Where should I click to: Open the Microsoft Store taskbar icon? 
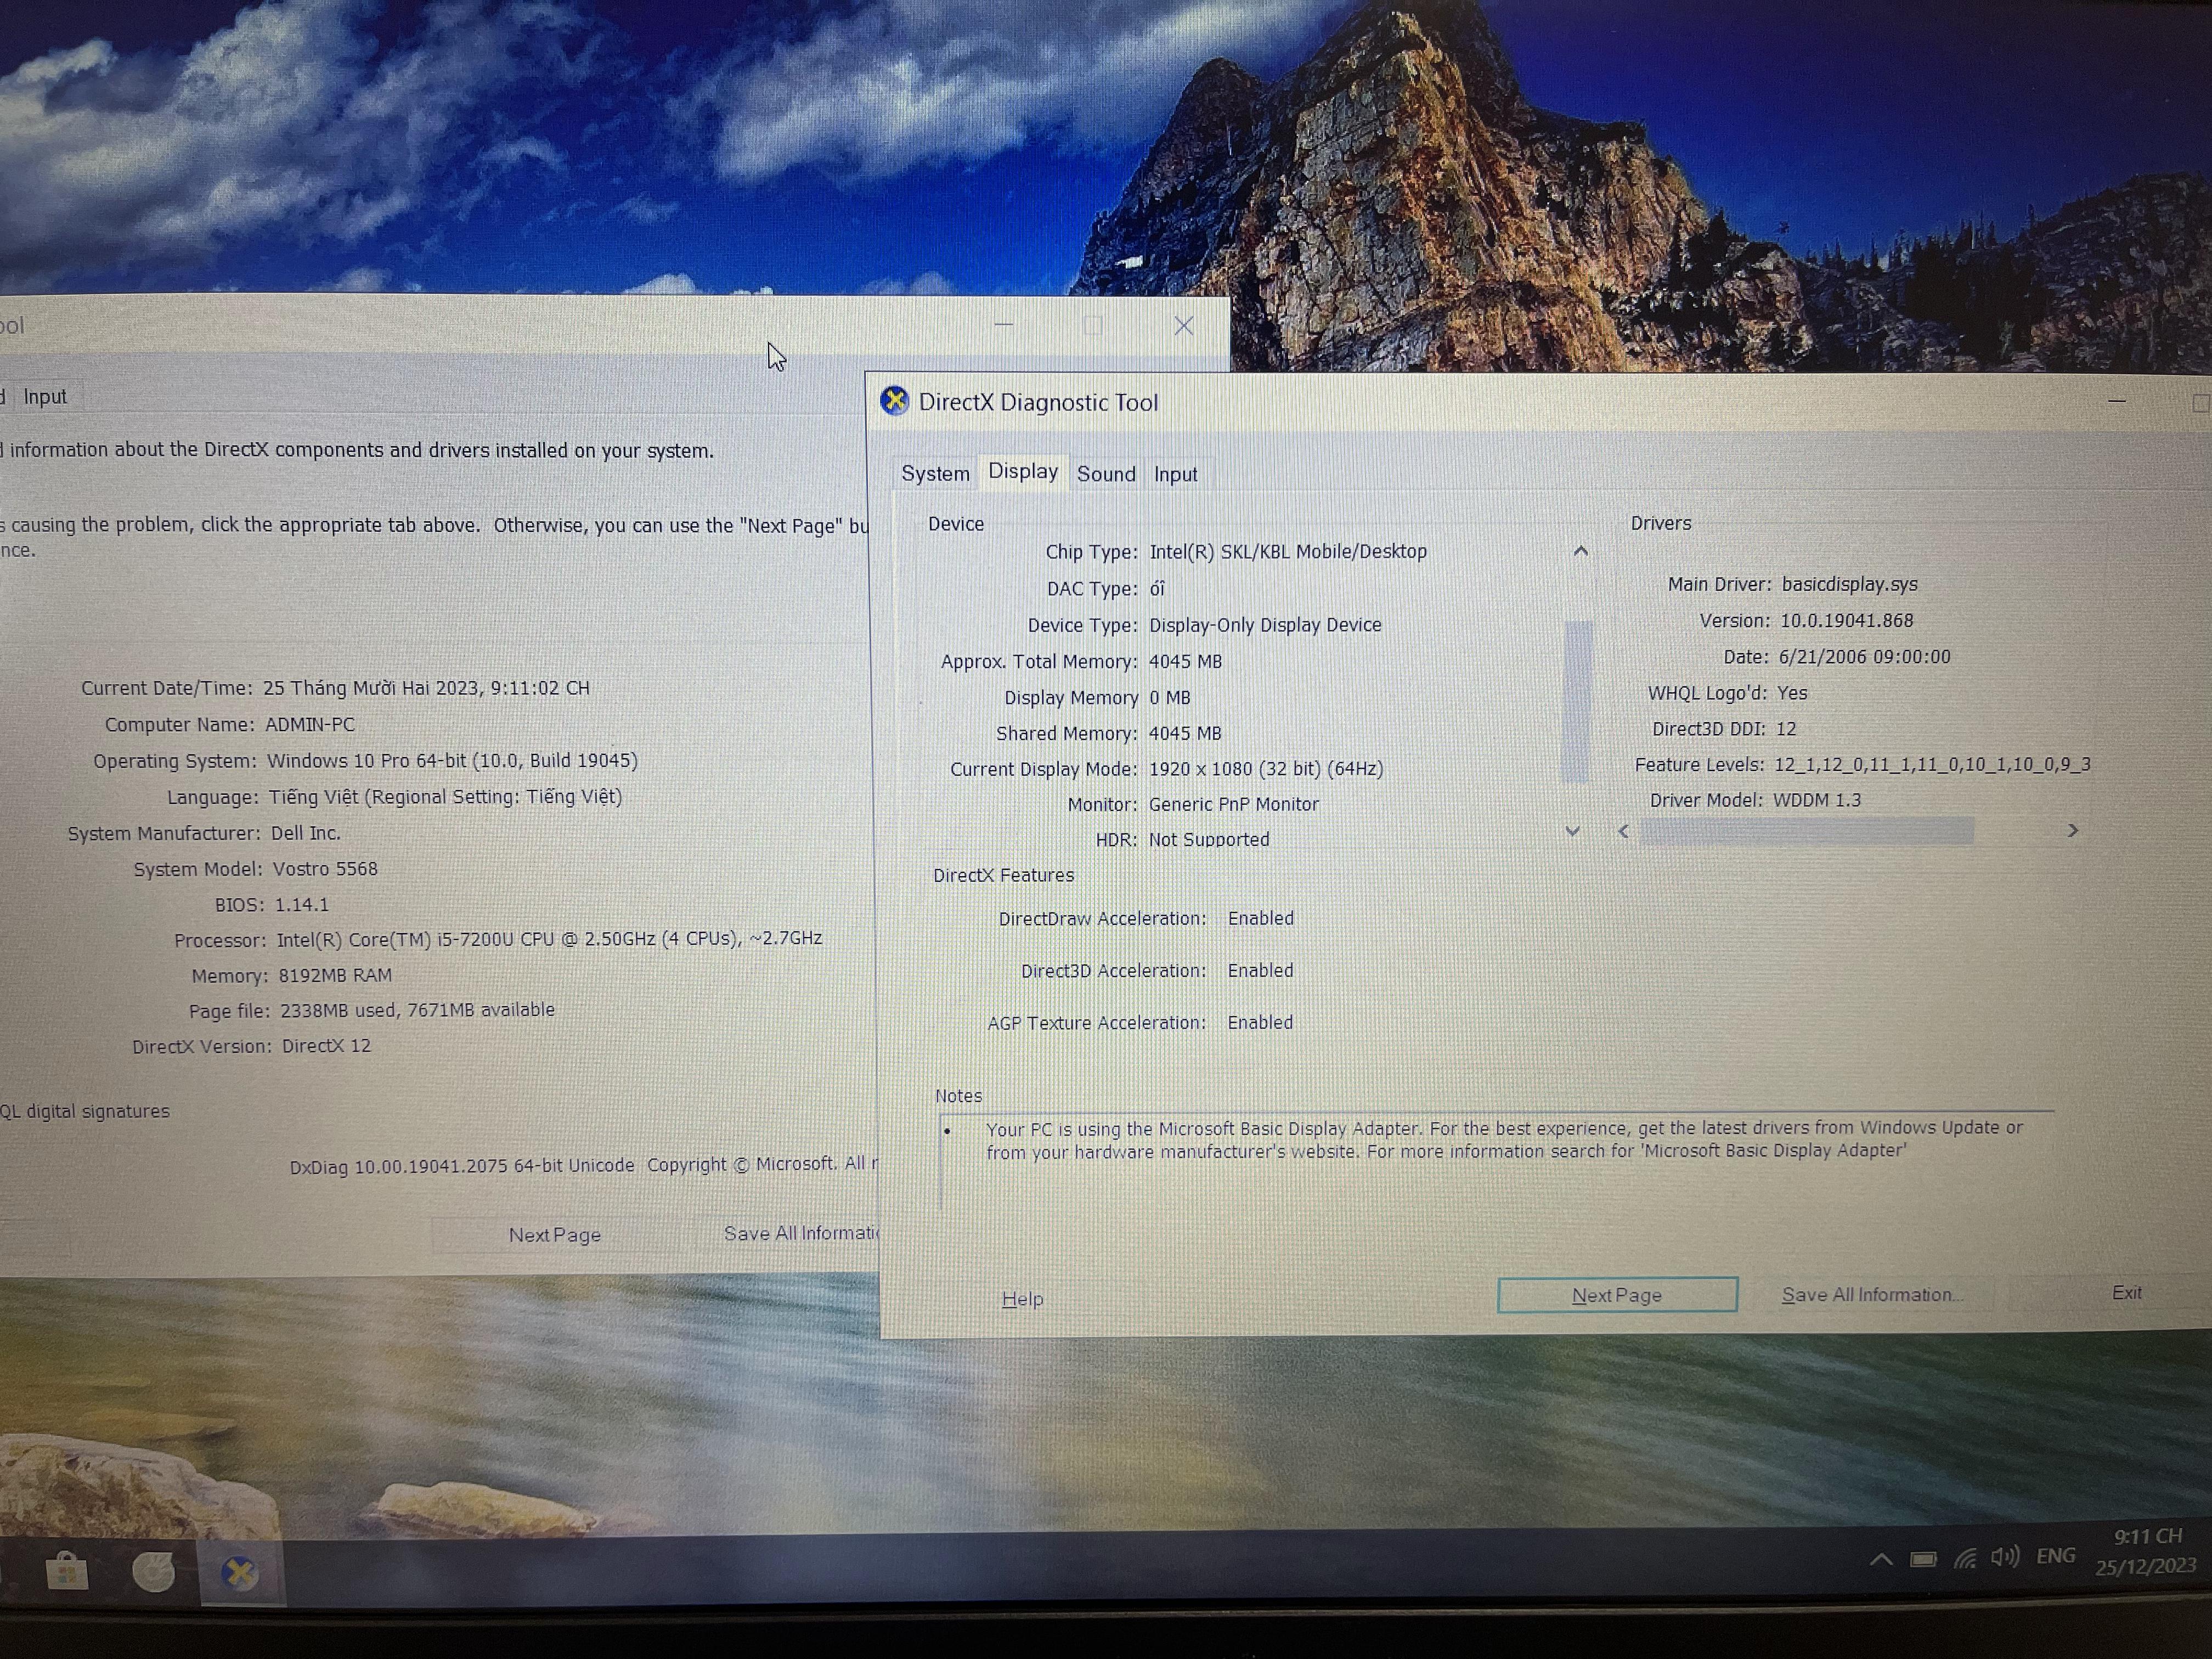[x=67, y=1571]
